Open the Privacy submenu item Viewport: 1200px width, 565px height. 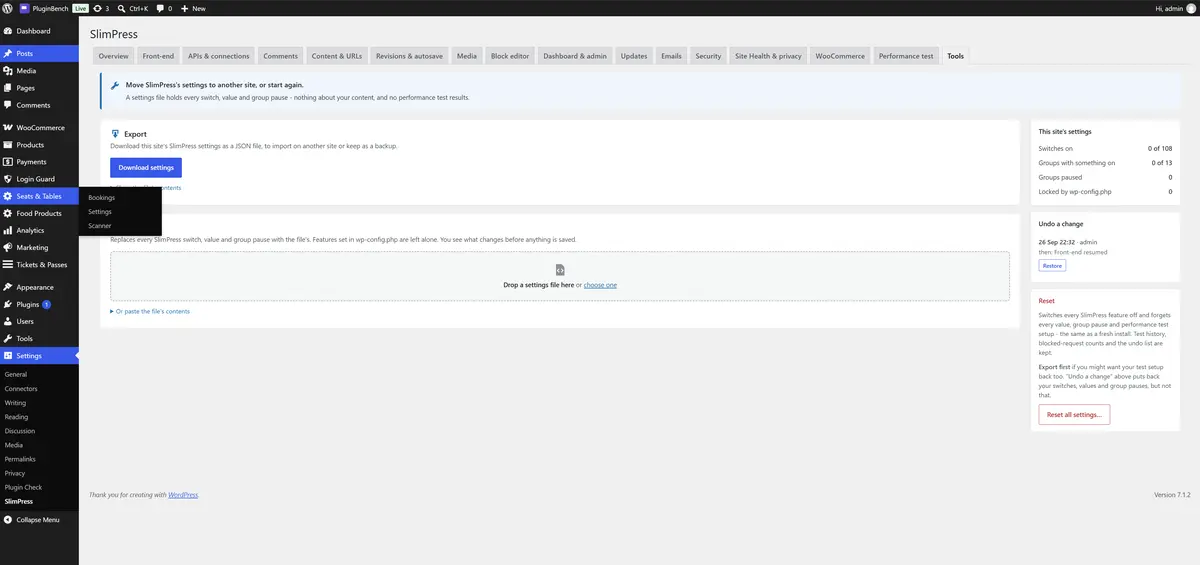15,473
